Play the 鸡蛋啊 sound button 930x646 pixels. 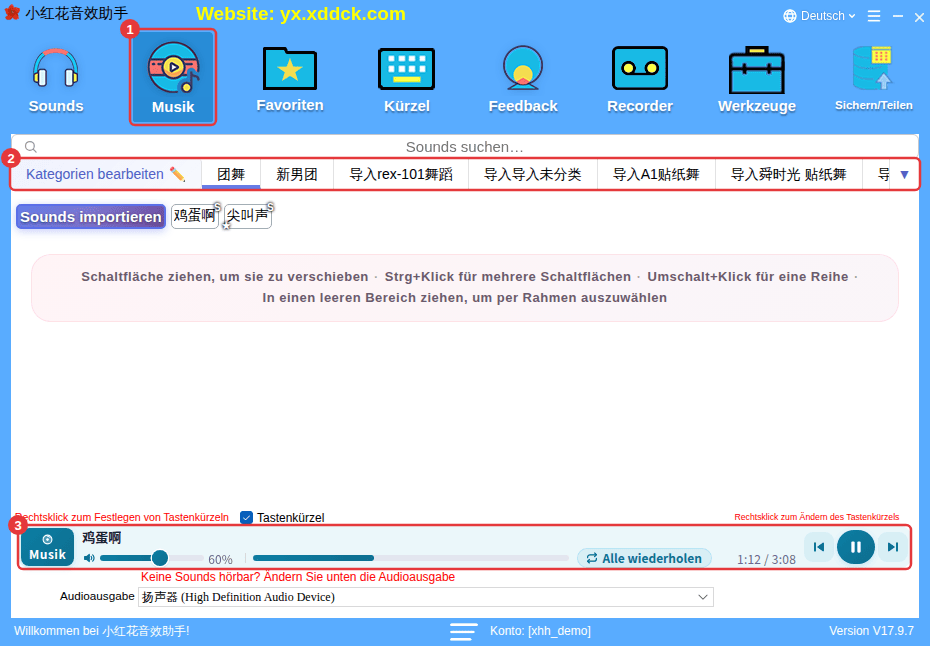(x=195, y=216)
